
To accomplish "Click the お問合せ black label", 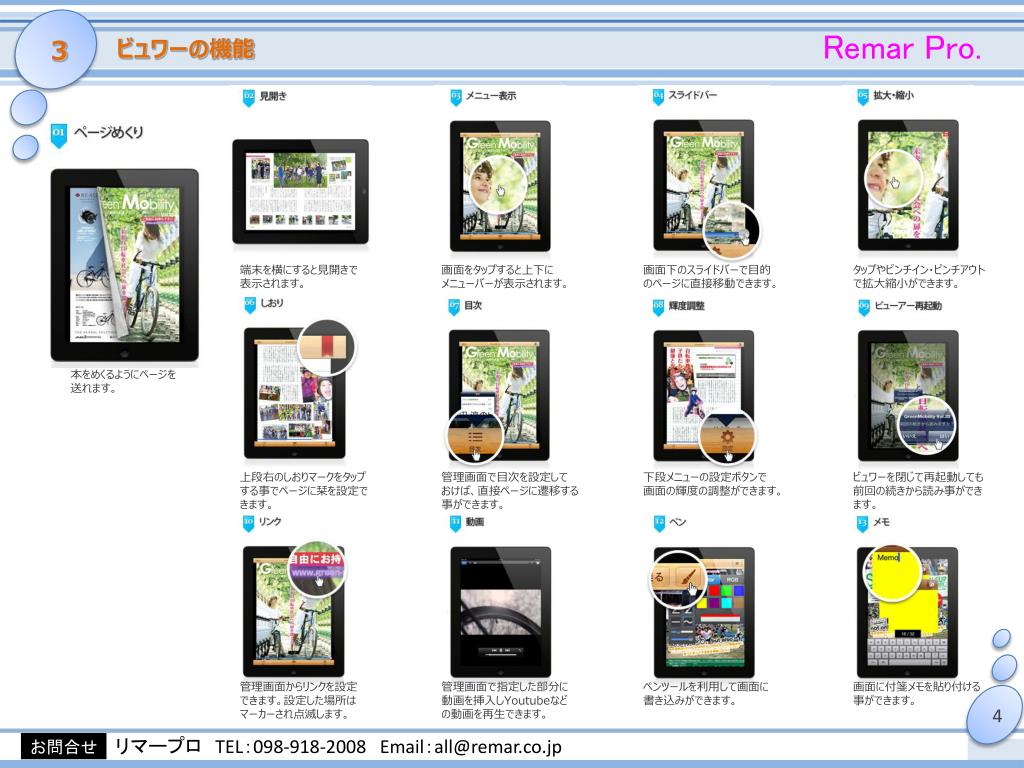I will coord(63,746).
